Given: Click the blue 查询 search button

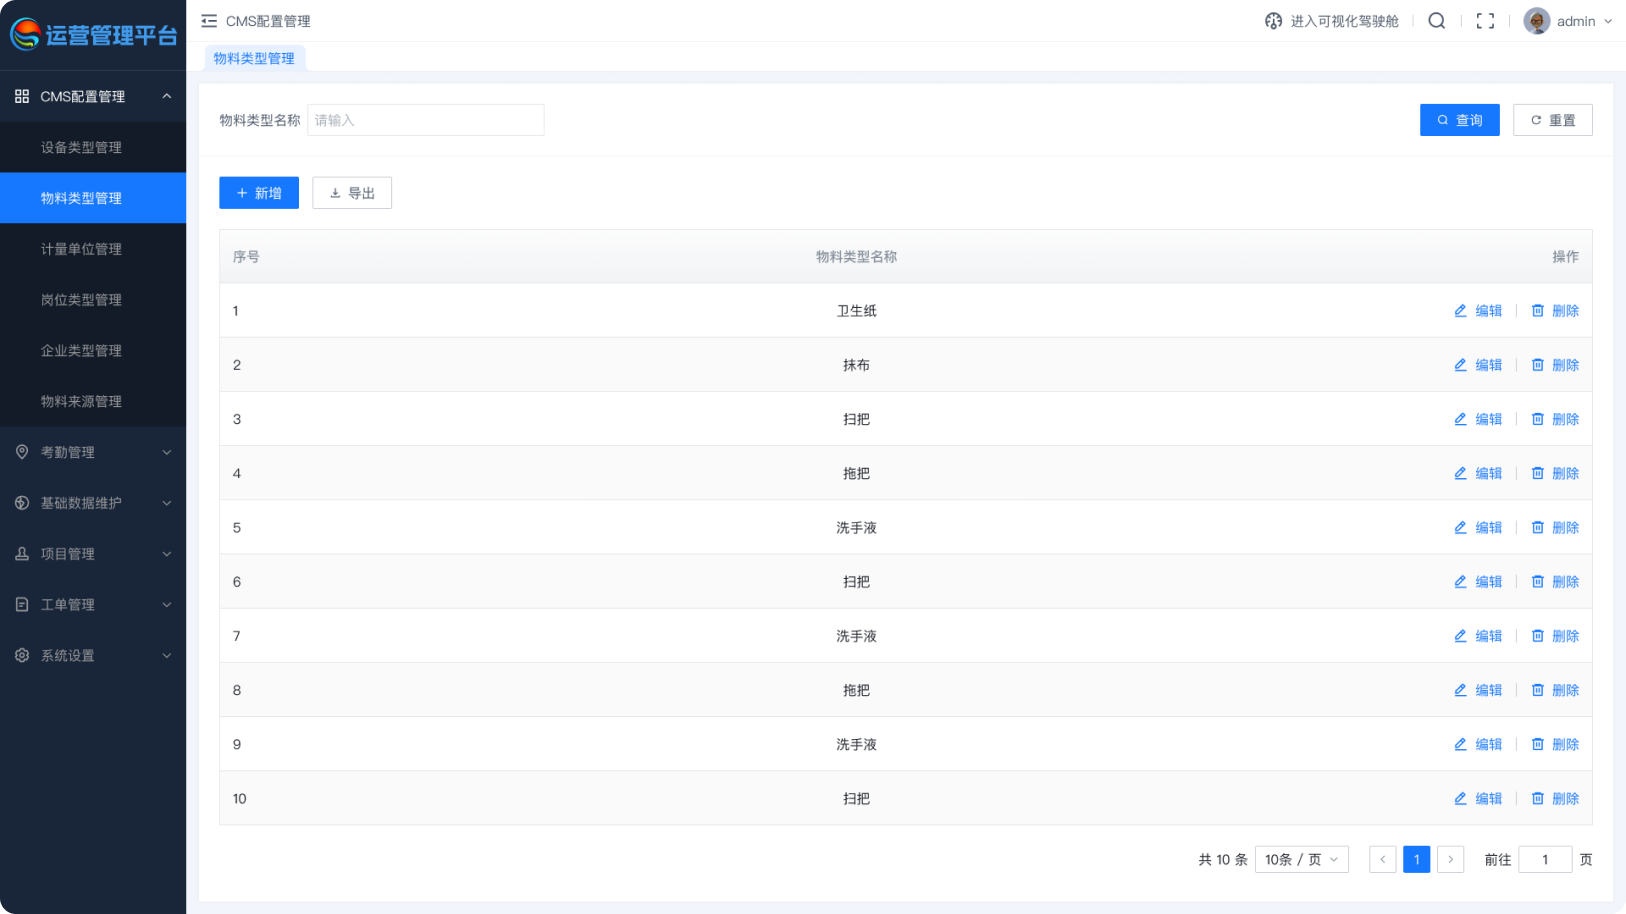Looking at the screenshot, I should click(x=1460, y=120).
